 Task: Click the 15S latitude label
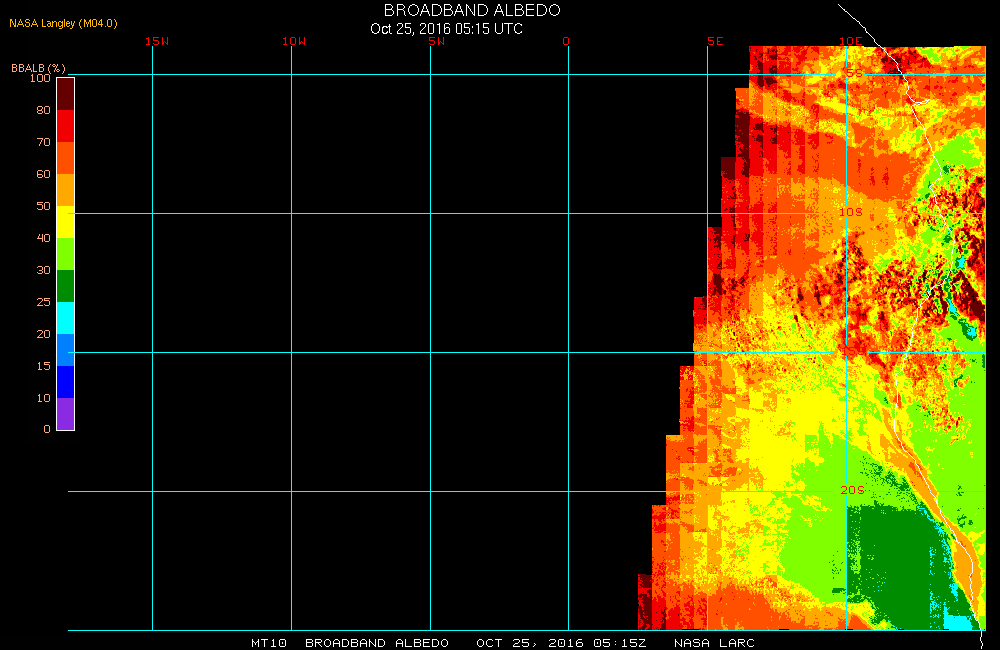coord(853,351)
